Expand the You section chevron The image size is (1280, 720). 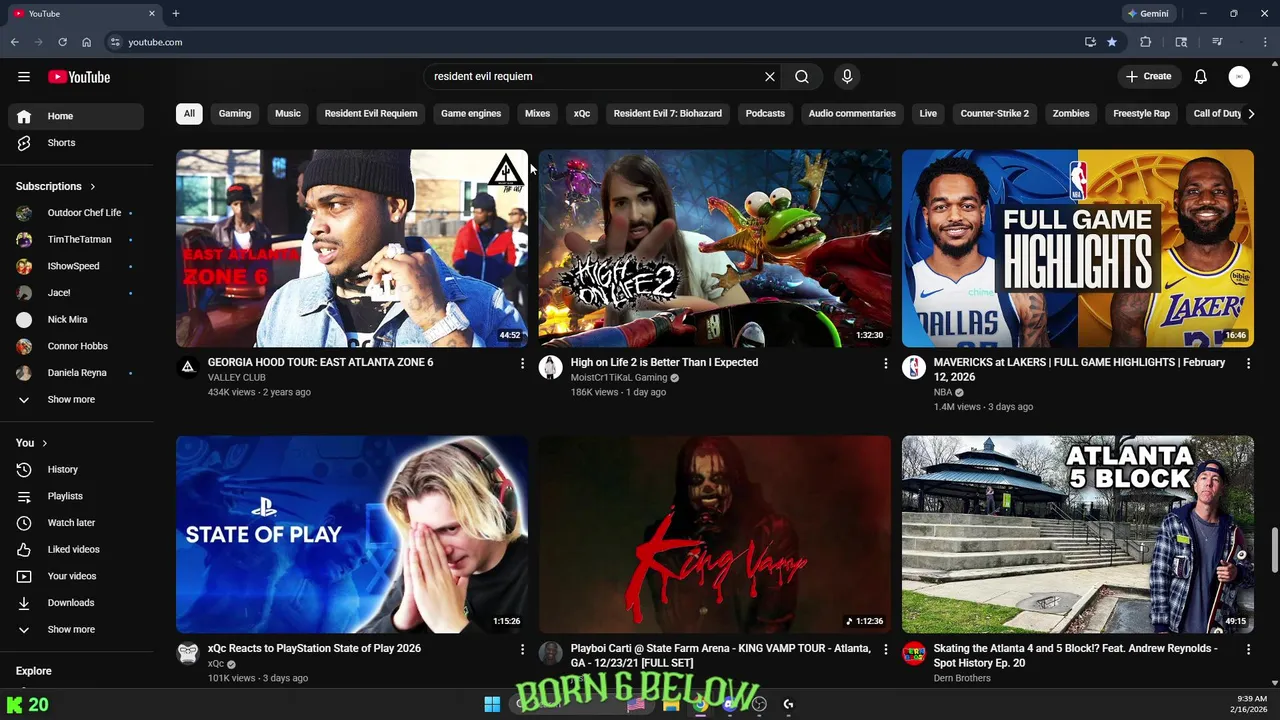tap(44, 443)
